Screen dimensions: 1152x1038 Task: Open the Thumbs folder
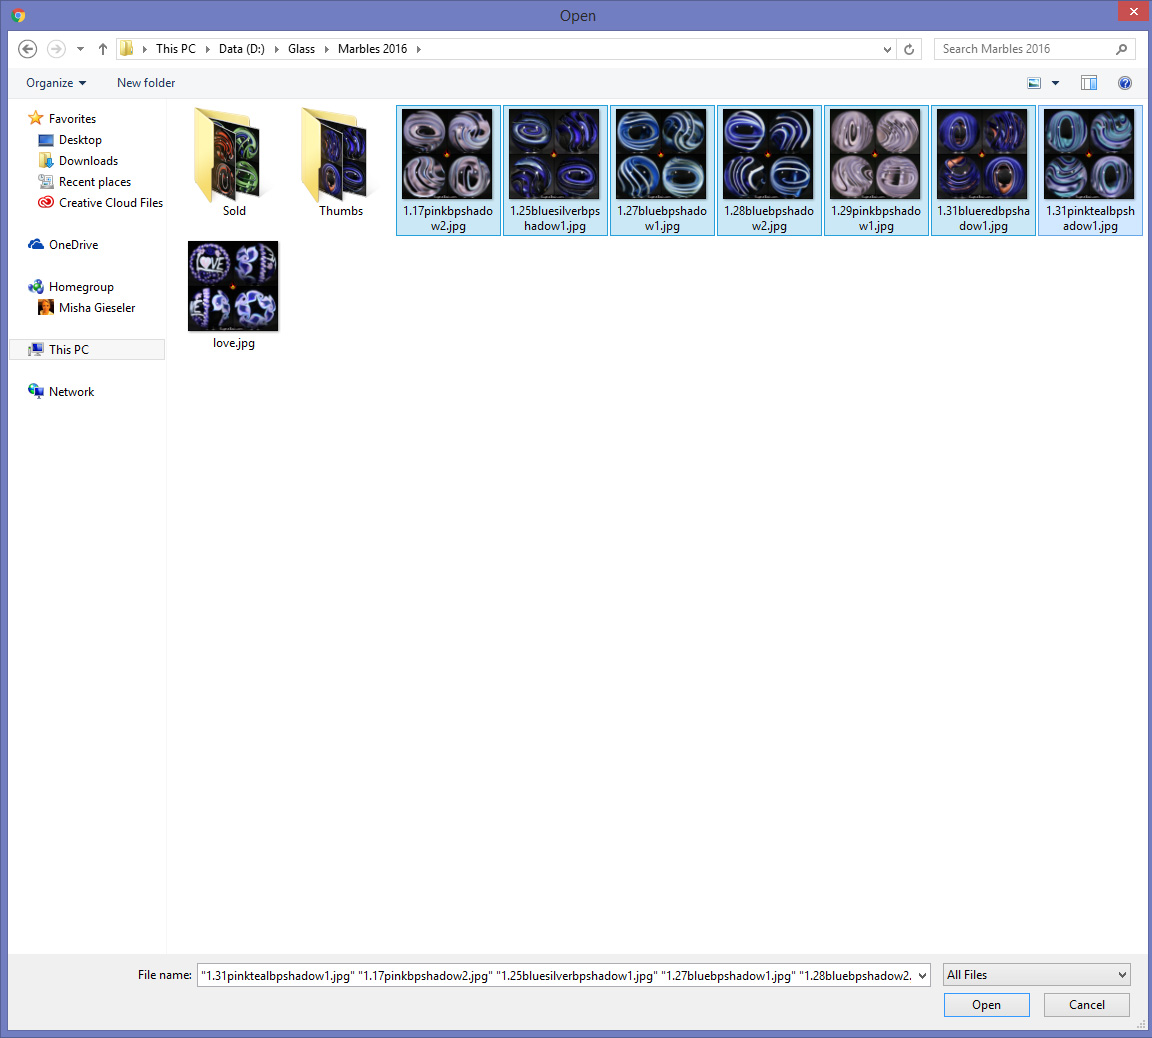click(341, 162)
